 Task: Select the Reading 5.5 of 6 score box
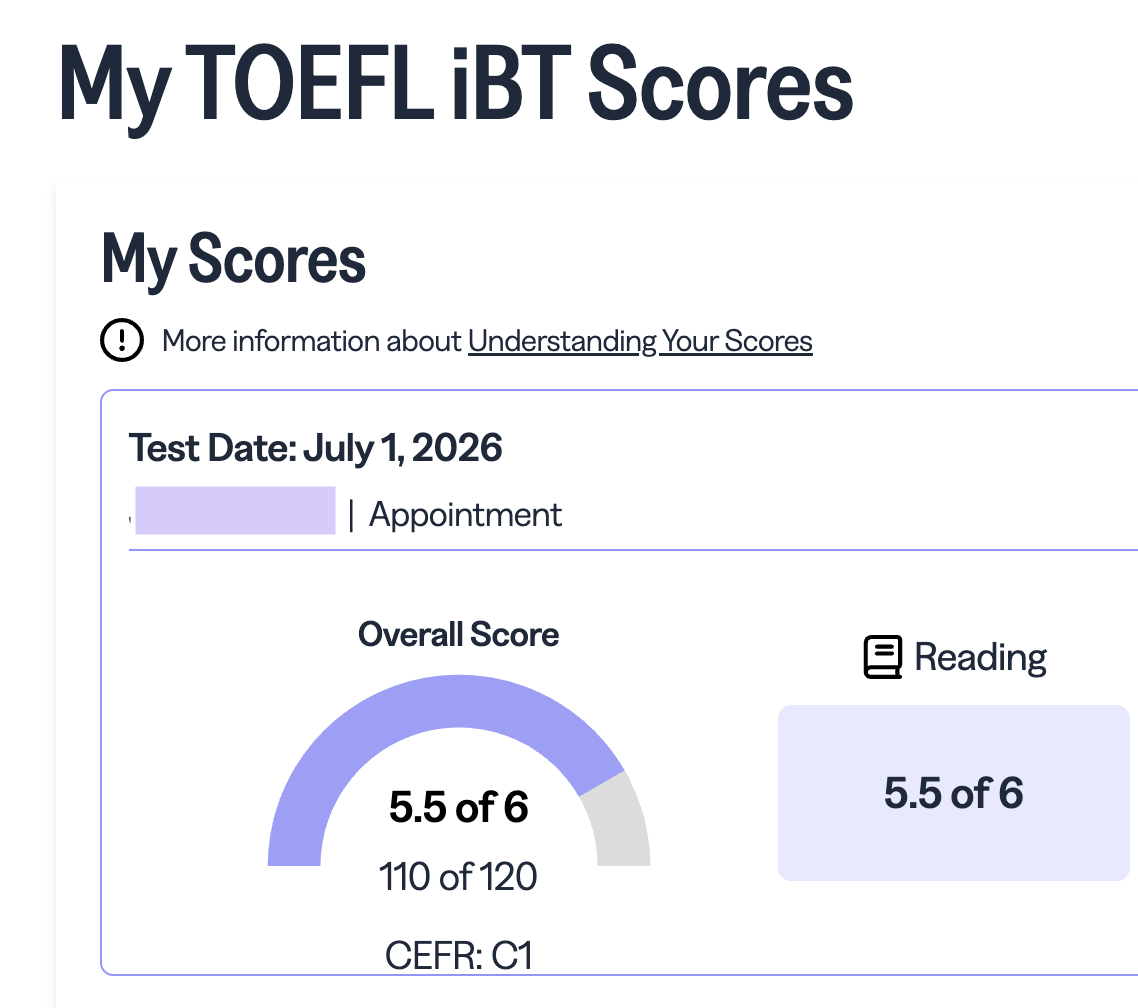[x=954, y=792]
